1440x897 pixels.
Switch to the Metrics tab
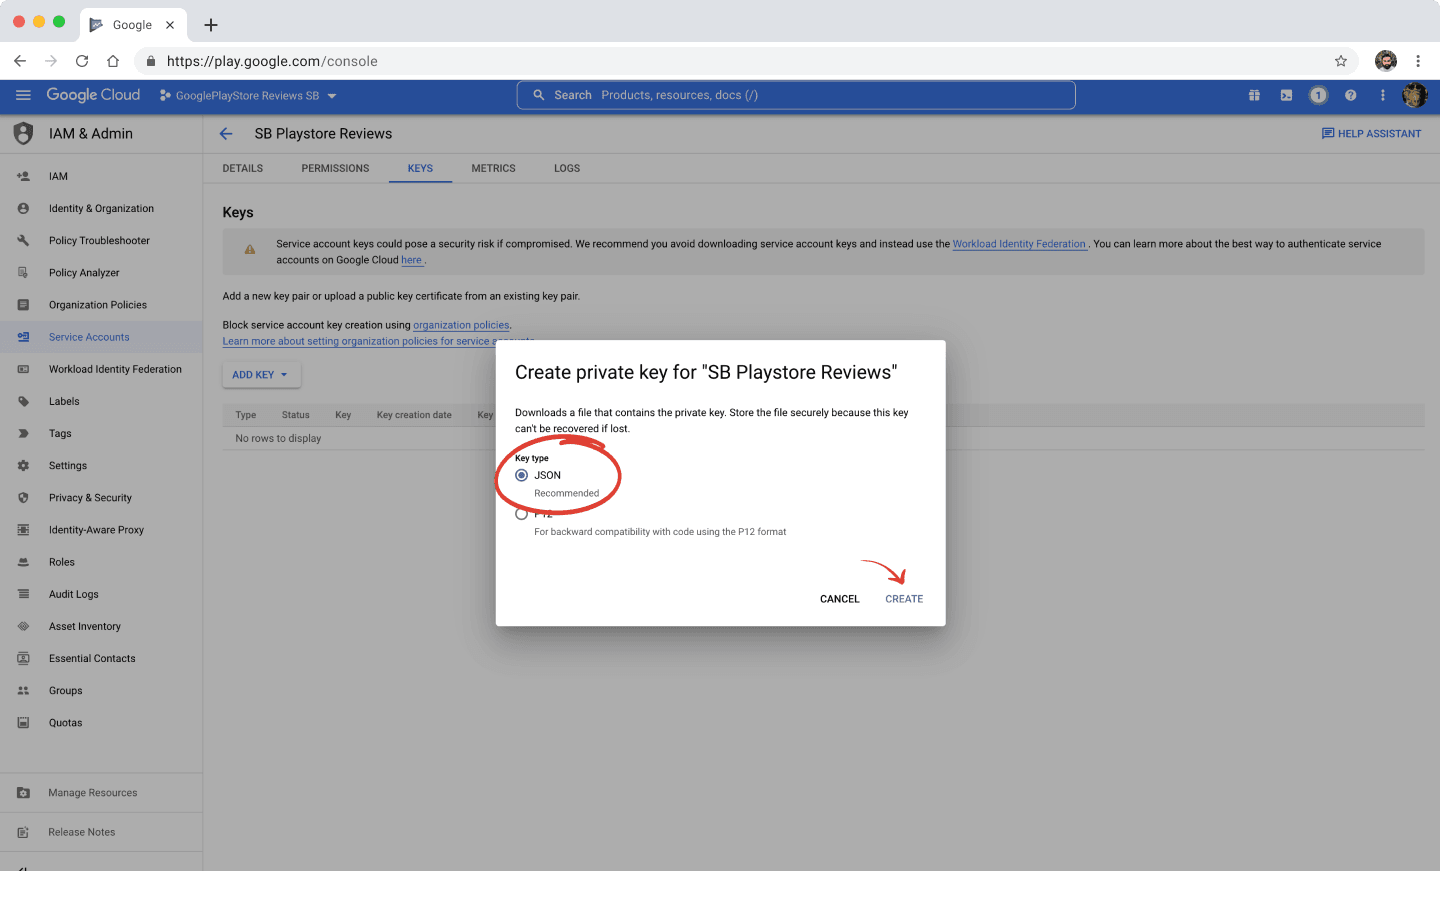(494, 168)
